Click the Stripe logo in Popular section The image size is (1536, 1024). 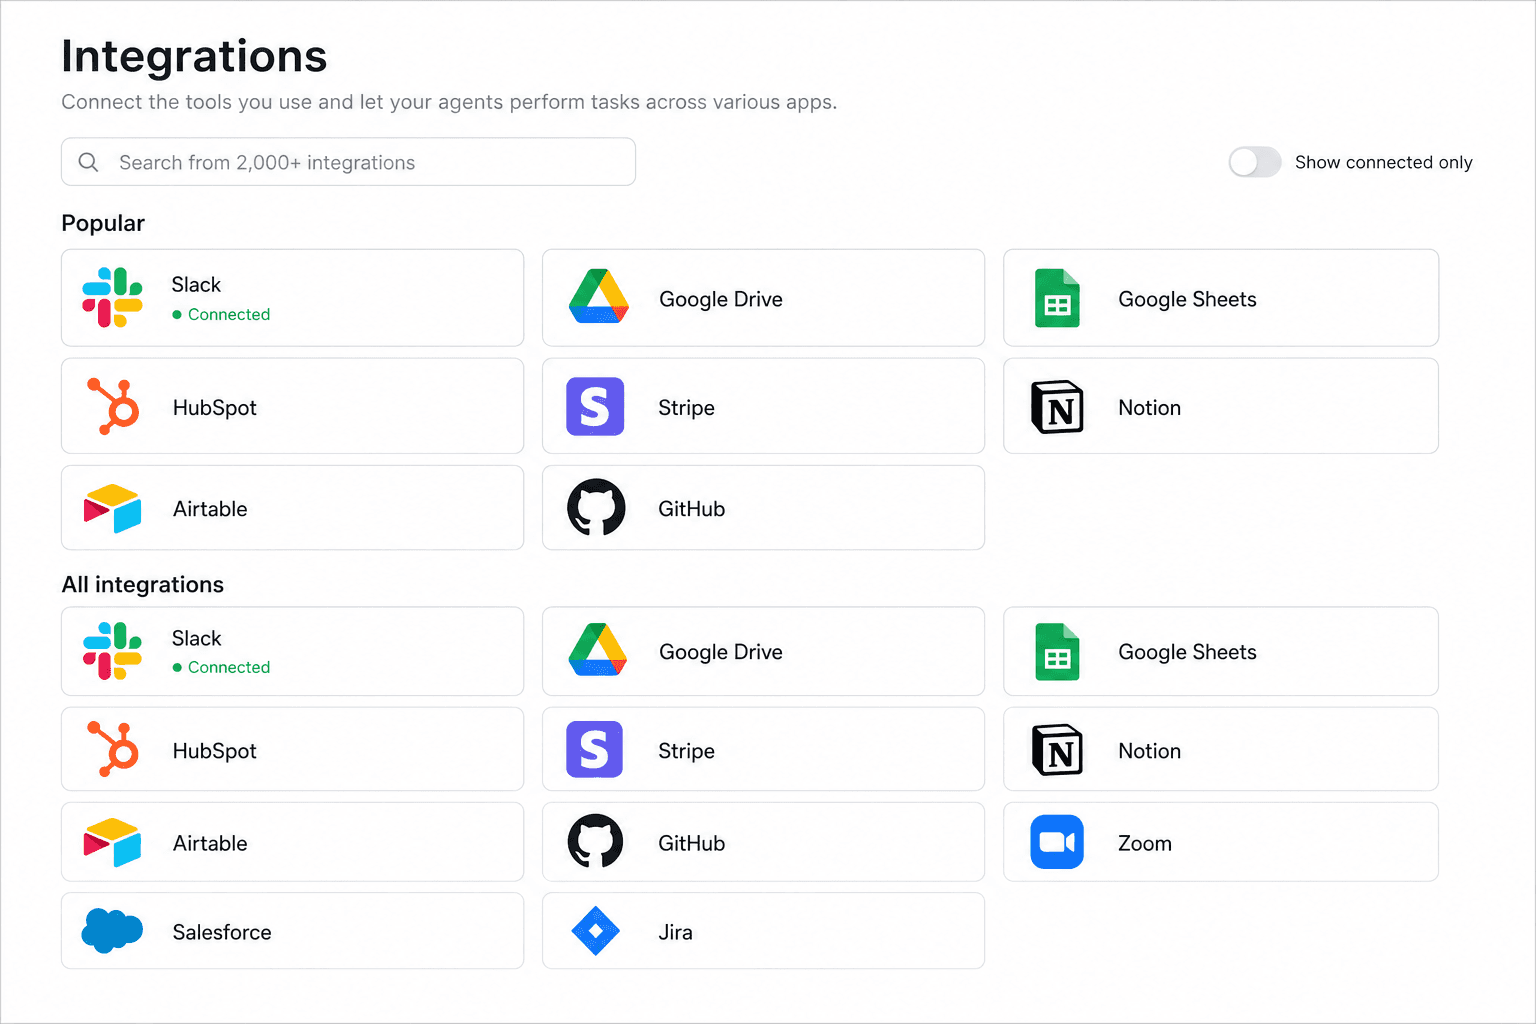(595, 406)
